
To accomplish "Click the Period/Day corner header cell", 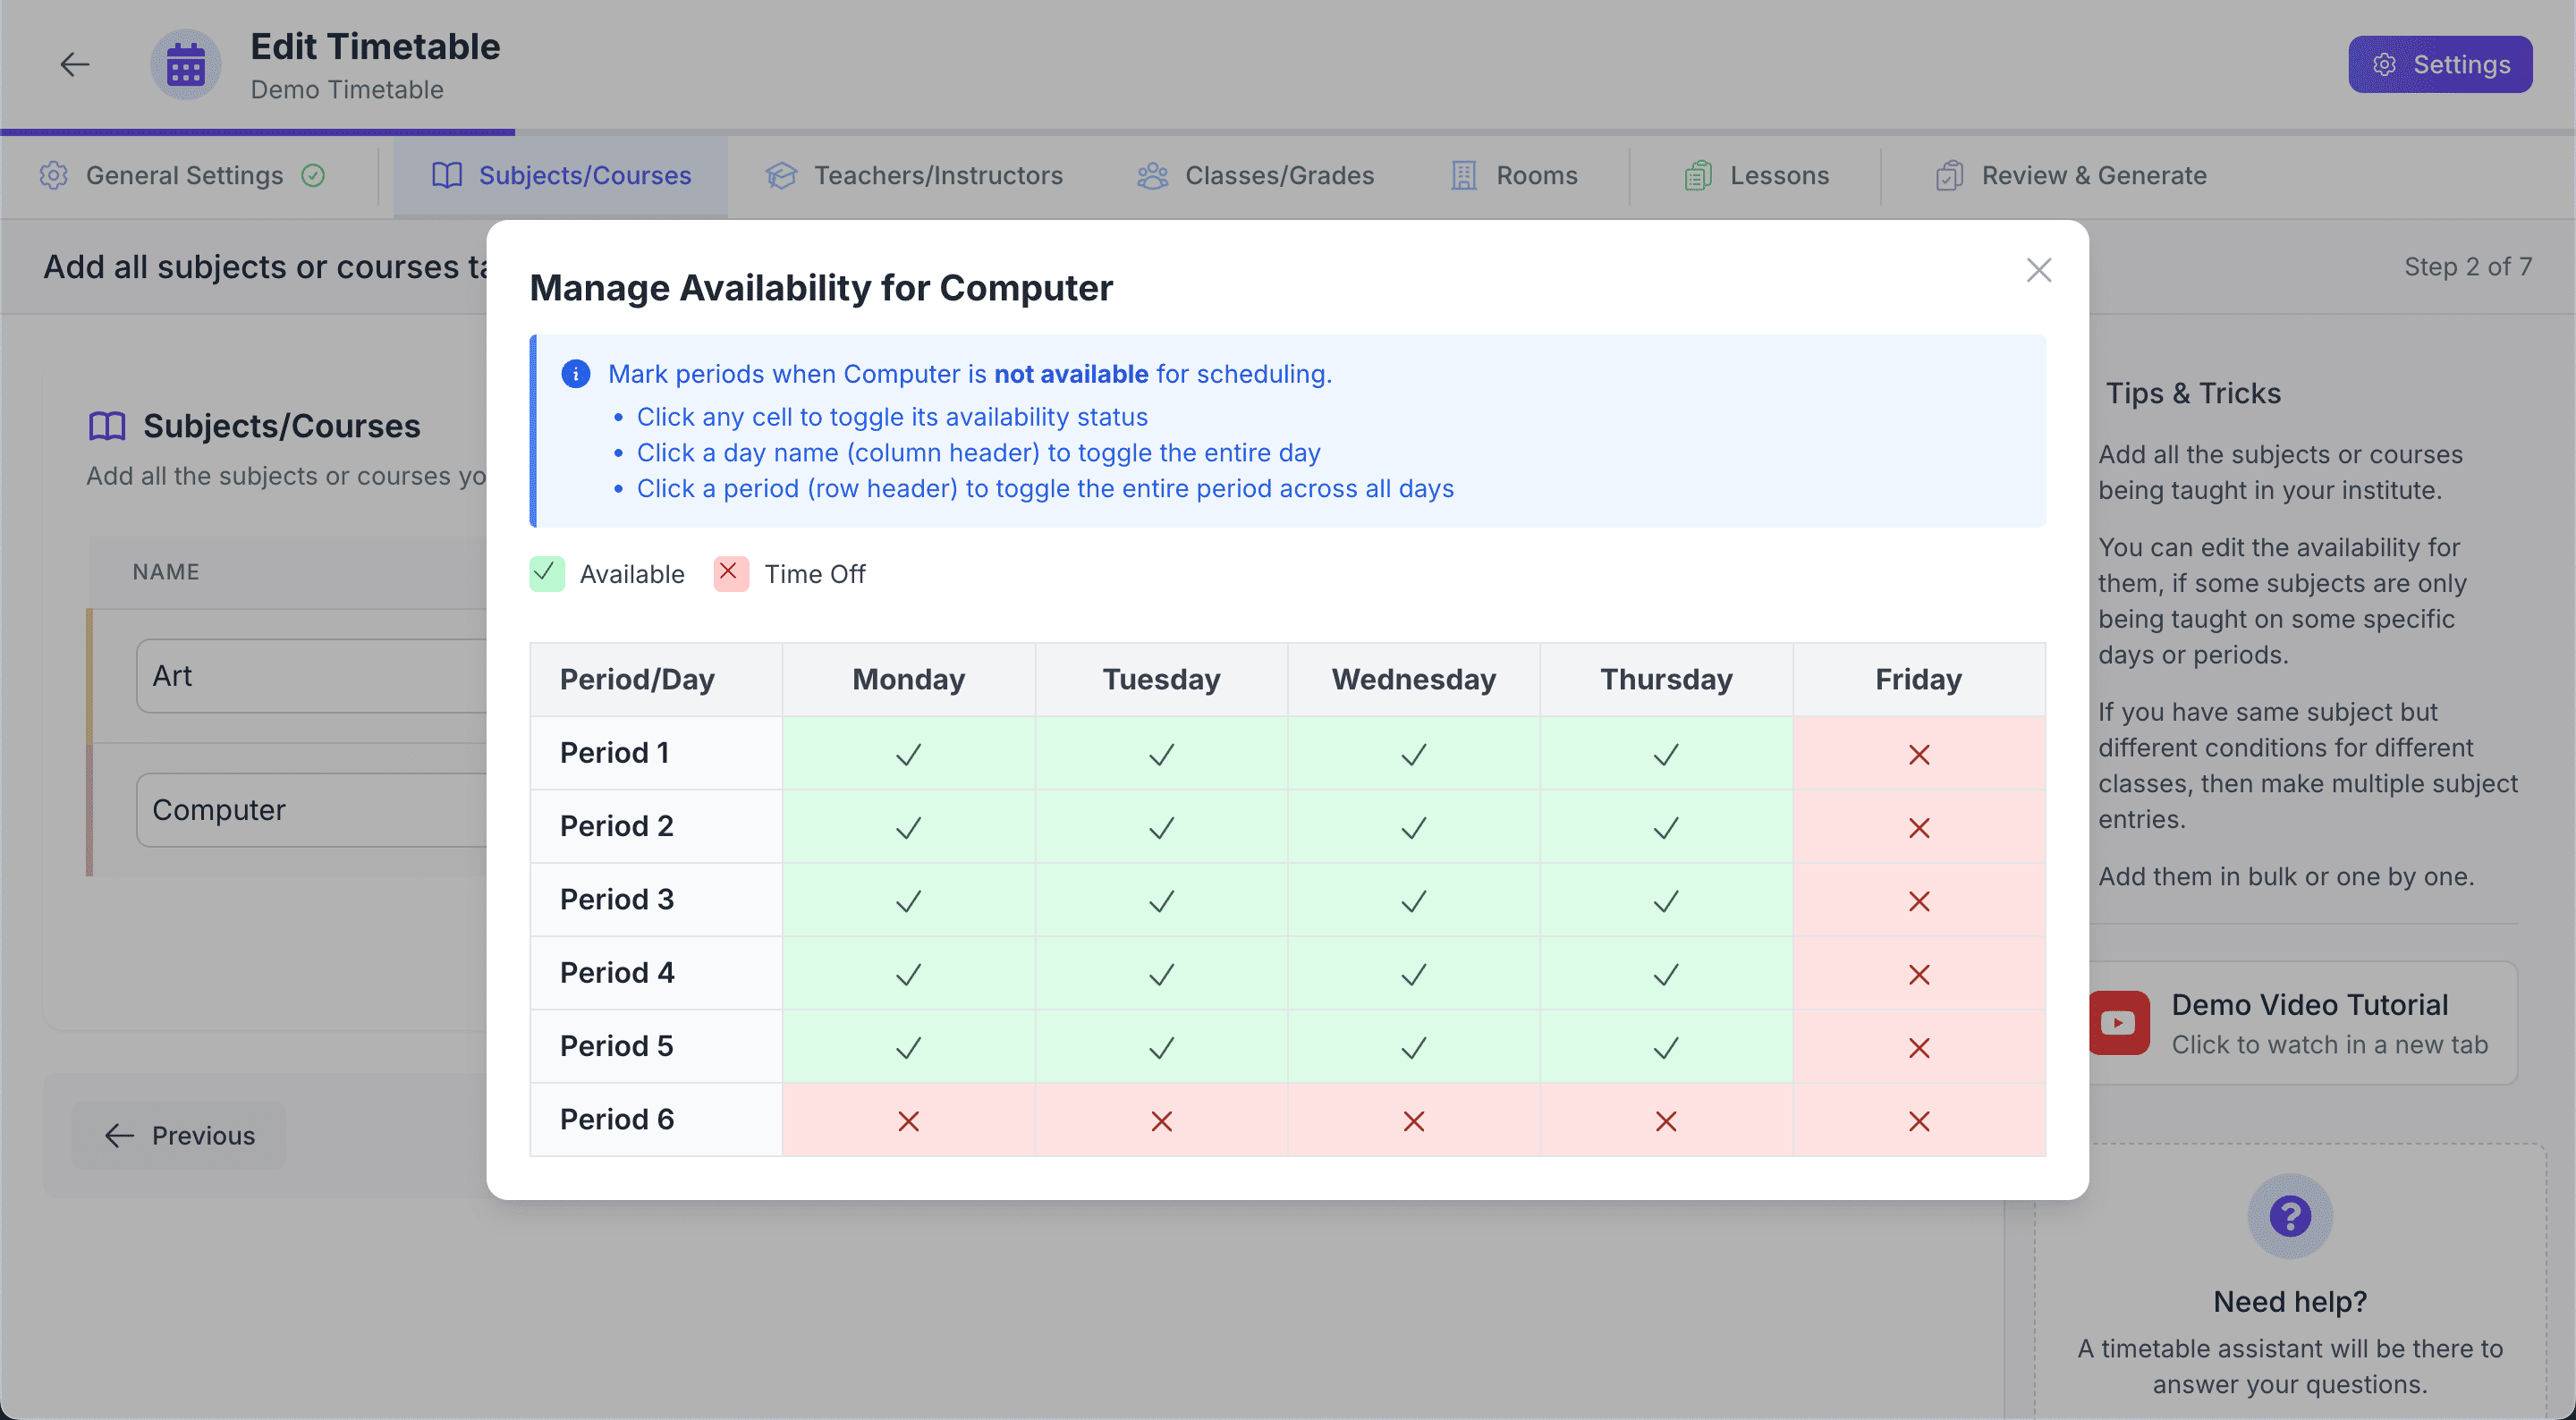I will [656, 679].
